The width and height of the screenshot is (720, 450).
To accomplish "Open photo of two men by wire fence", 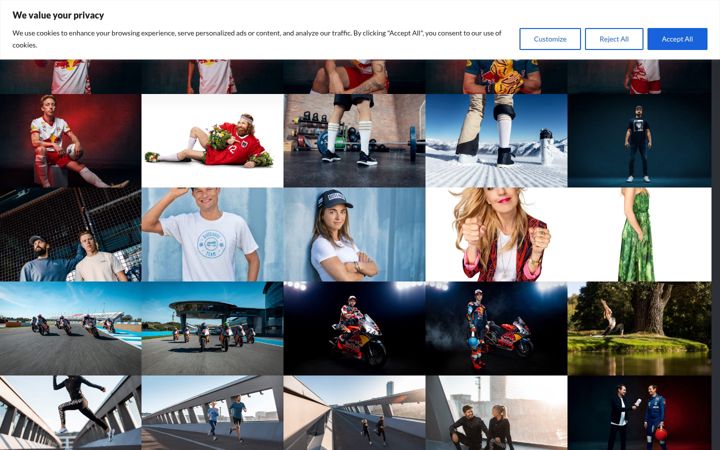I will click(70, 234).
